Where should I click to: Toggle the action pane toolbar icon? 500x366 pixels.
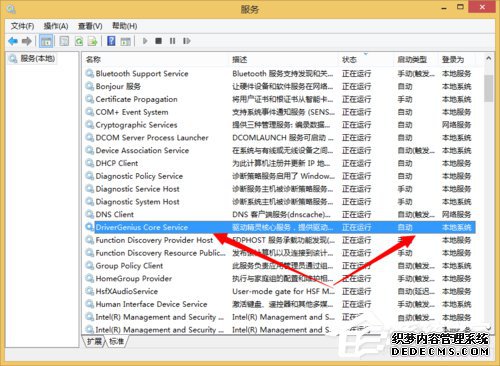coord(125,41)
